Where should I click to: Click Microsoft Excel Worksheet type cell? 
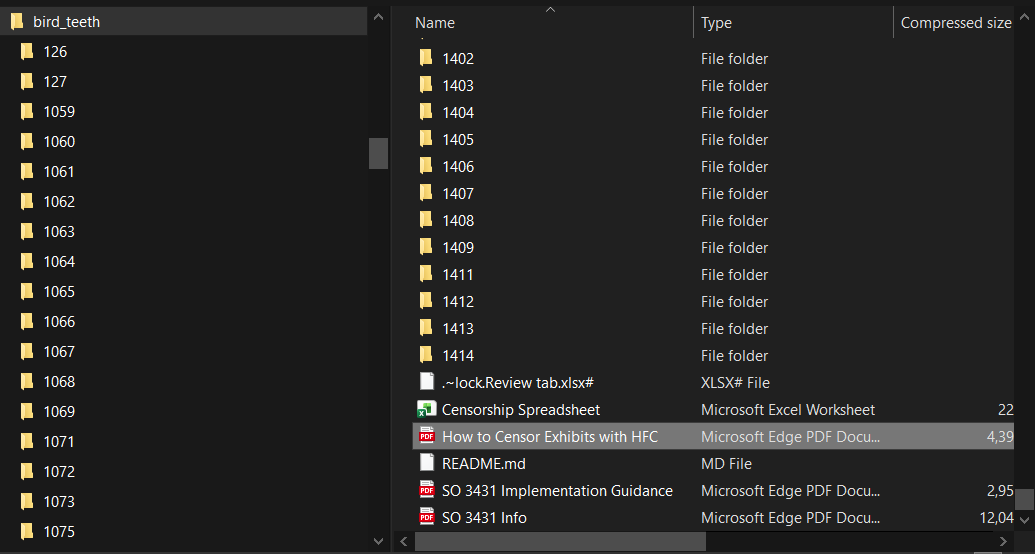[x=788, y=410]
